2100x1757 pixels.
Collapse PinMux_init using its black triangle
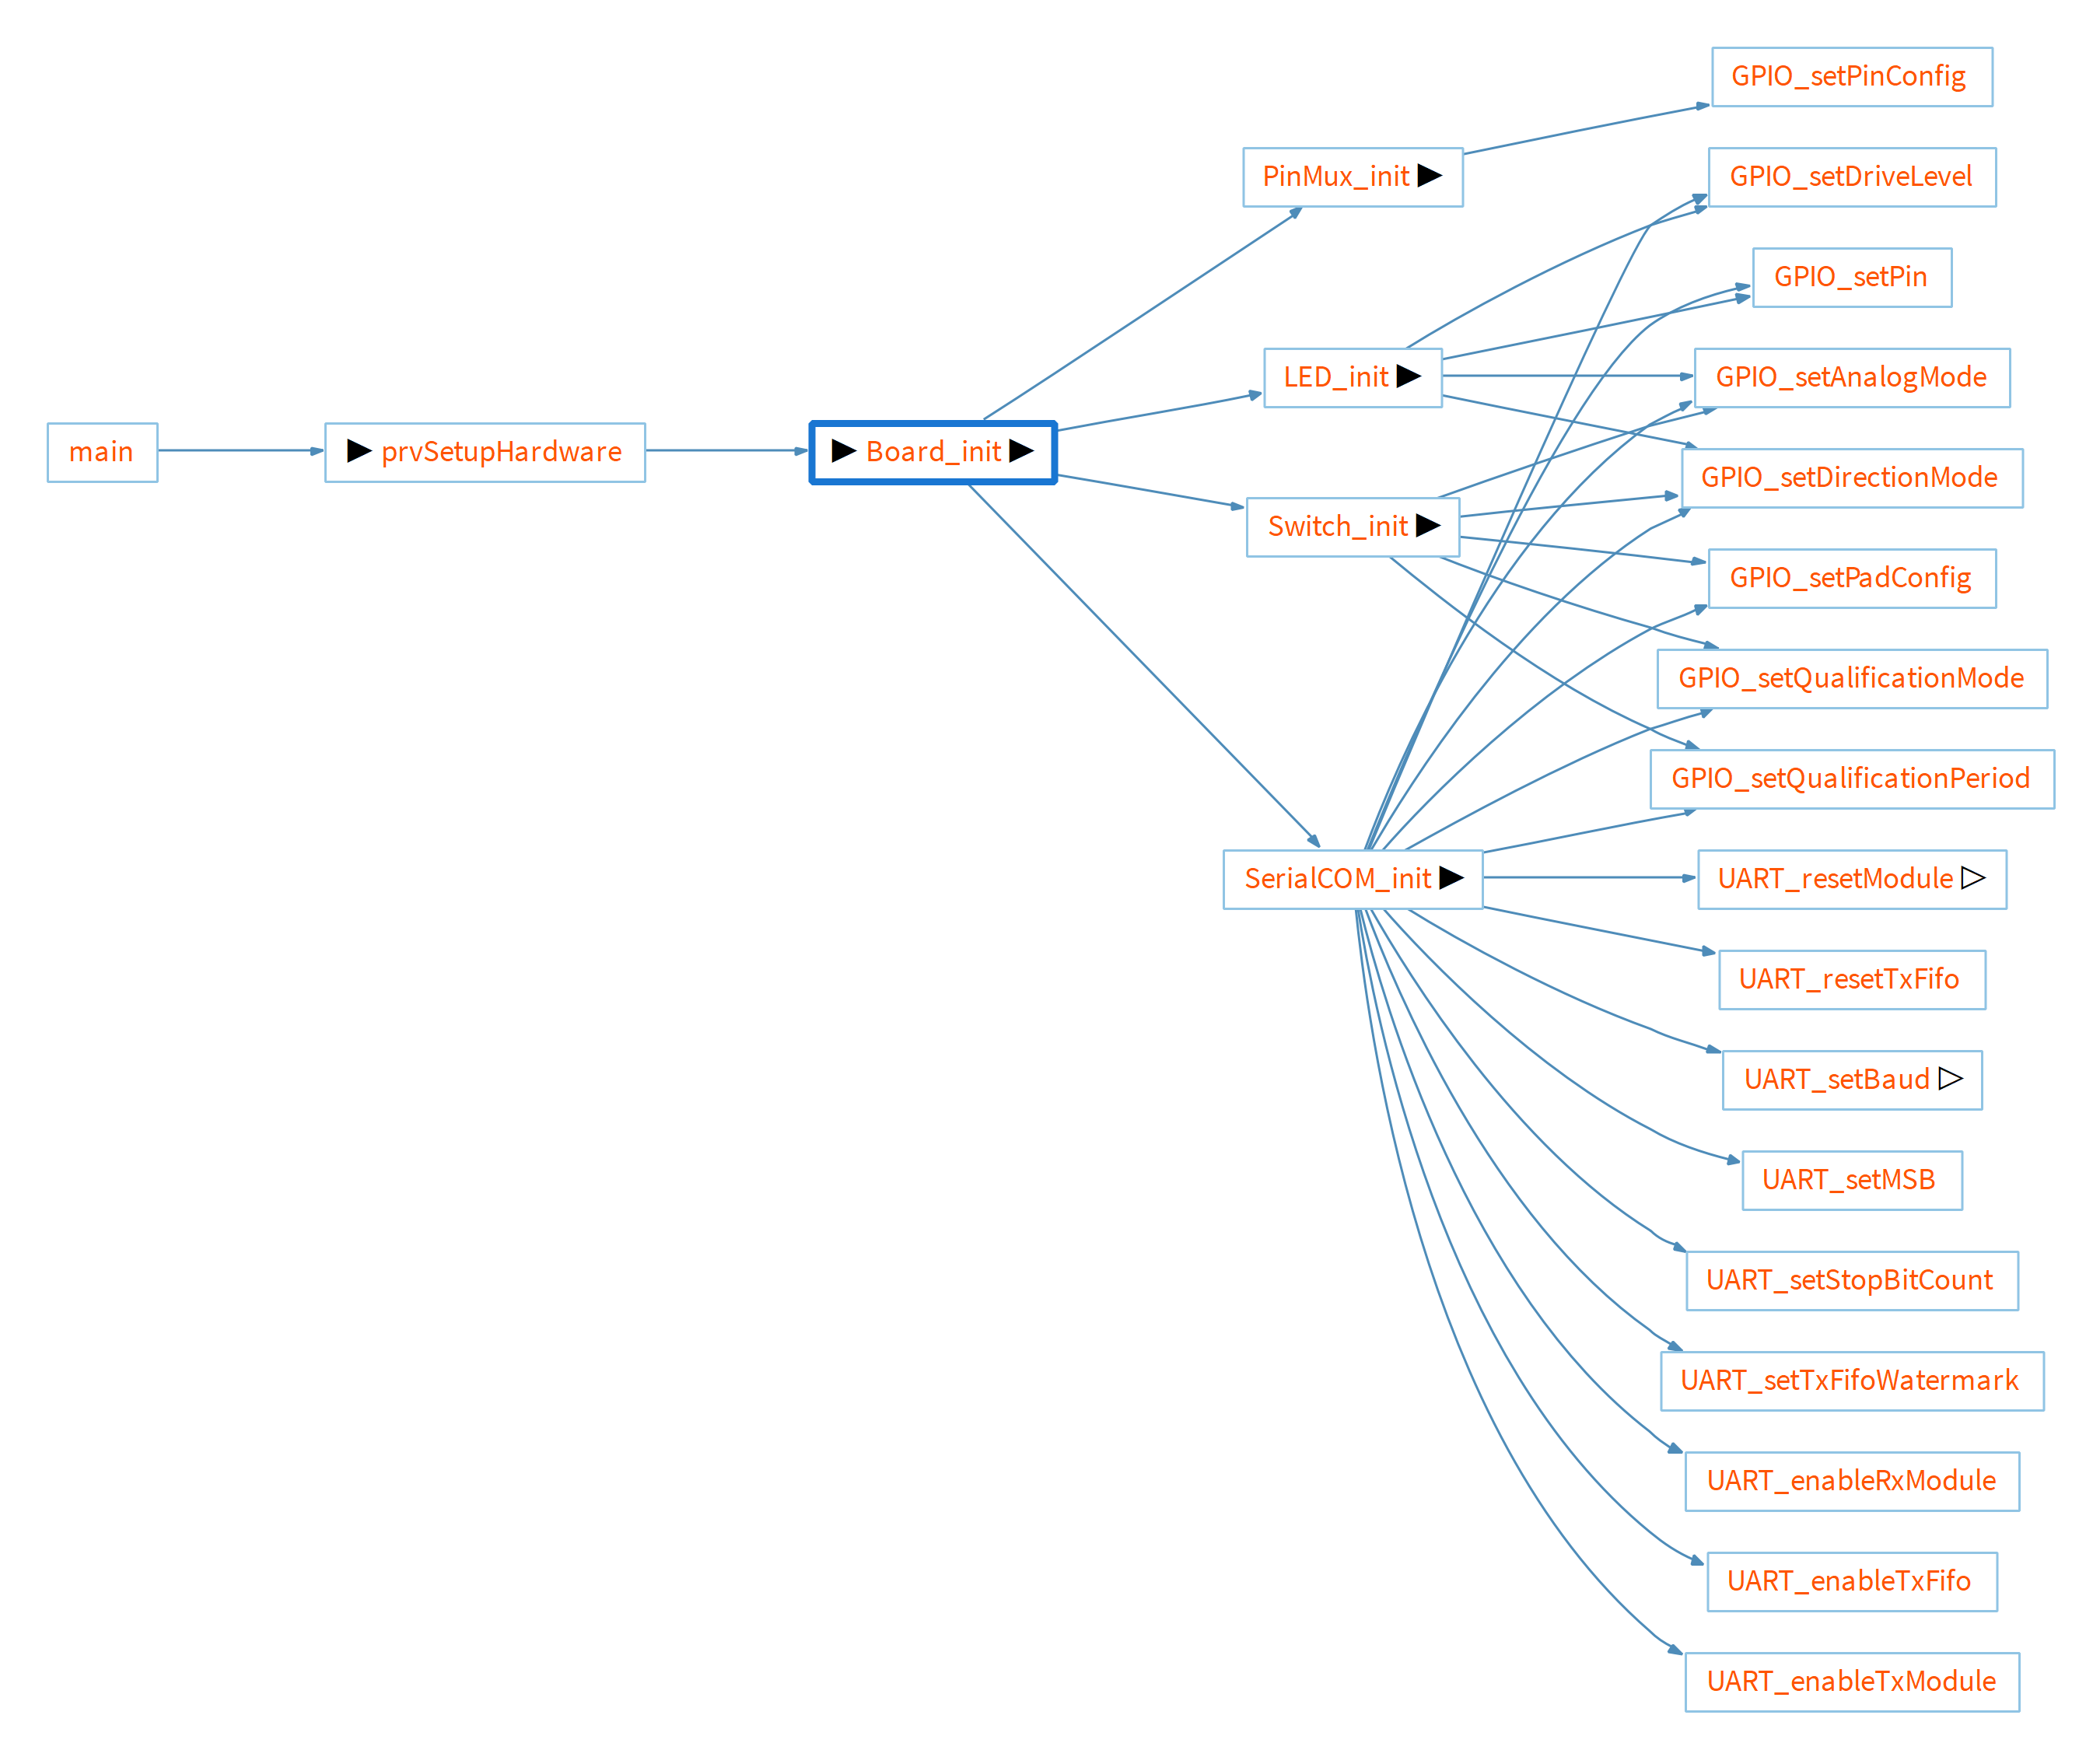click(1430, 176)
